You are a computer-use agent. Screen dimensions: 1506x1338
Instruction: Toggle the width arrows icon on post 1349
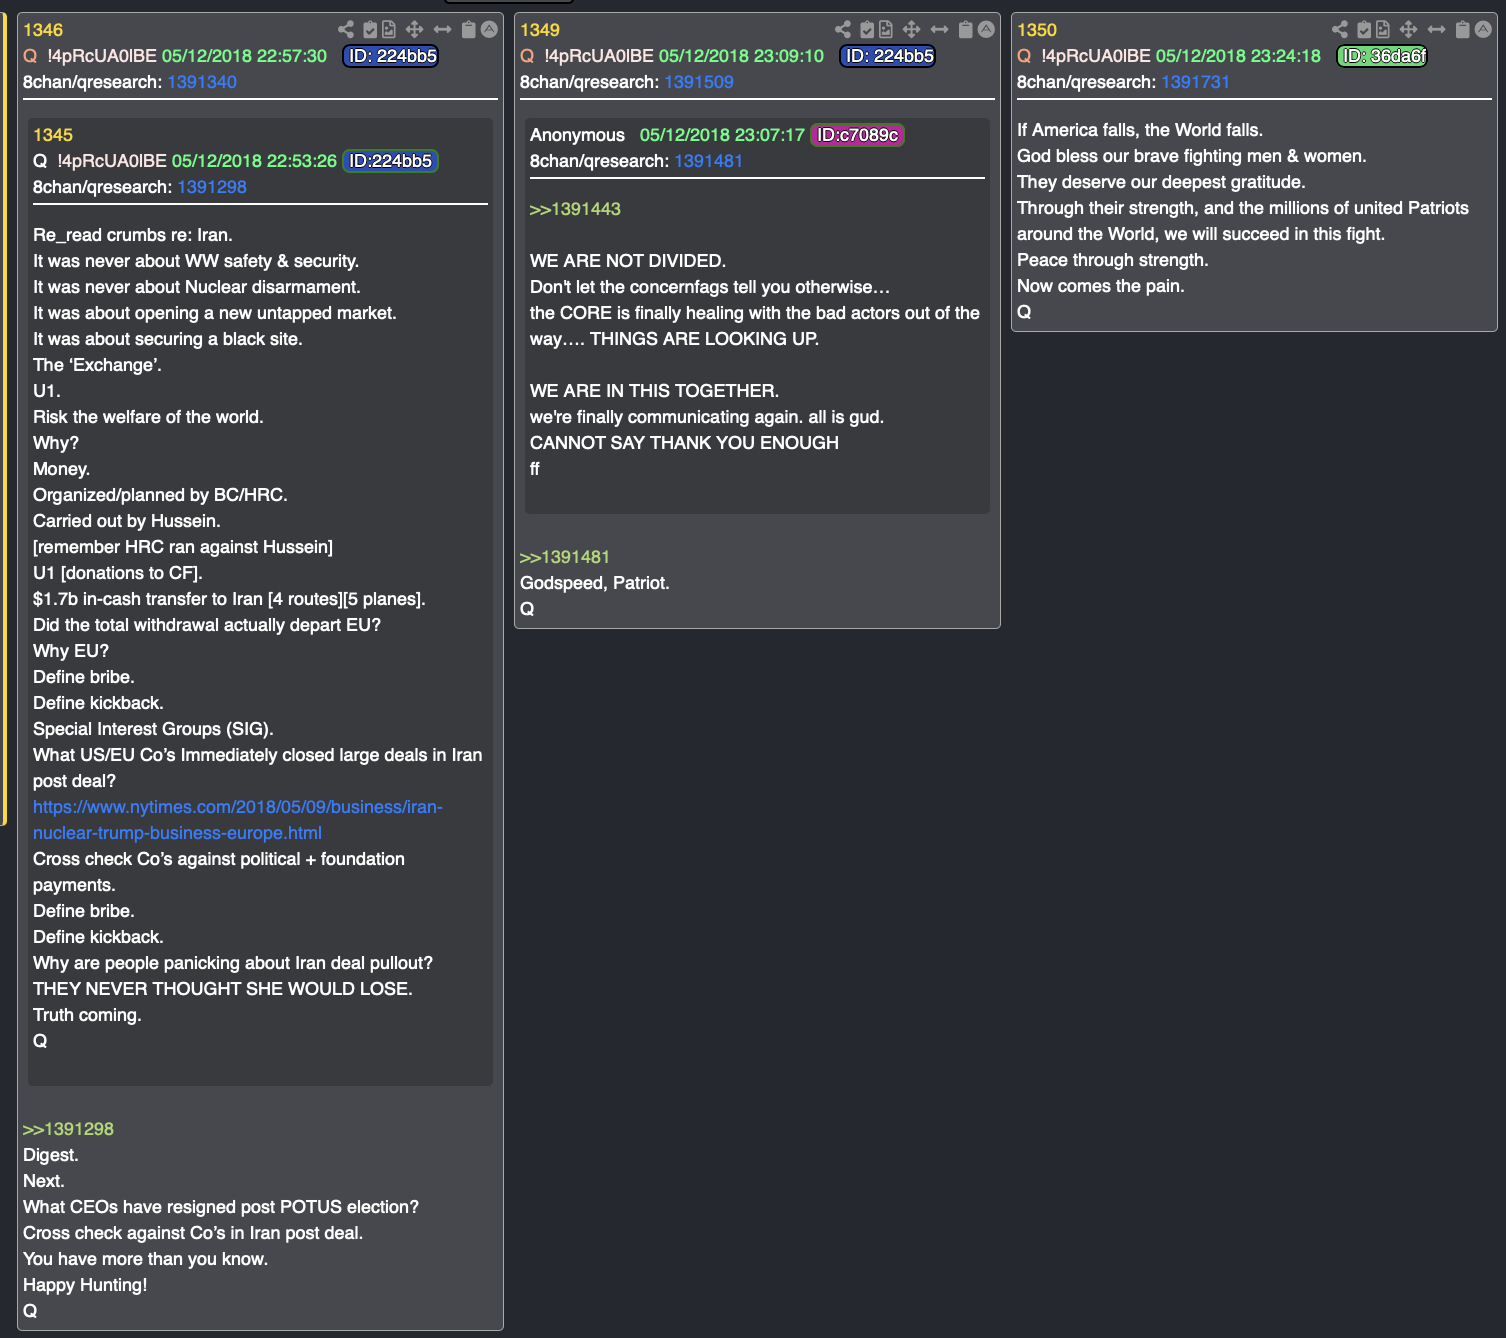[x=939, y=30]
